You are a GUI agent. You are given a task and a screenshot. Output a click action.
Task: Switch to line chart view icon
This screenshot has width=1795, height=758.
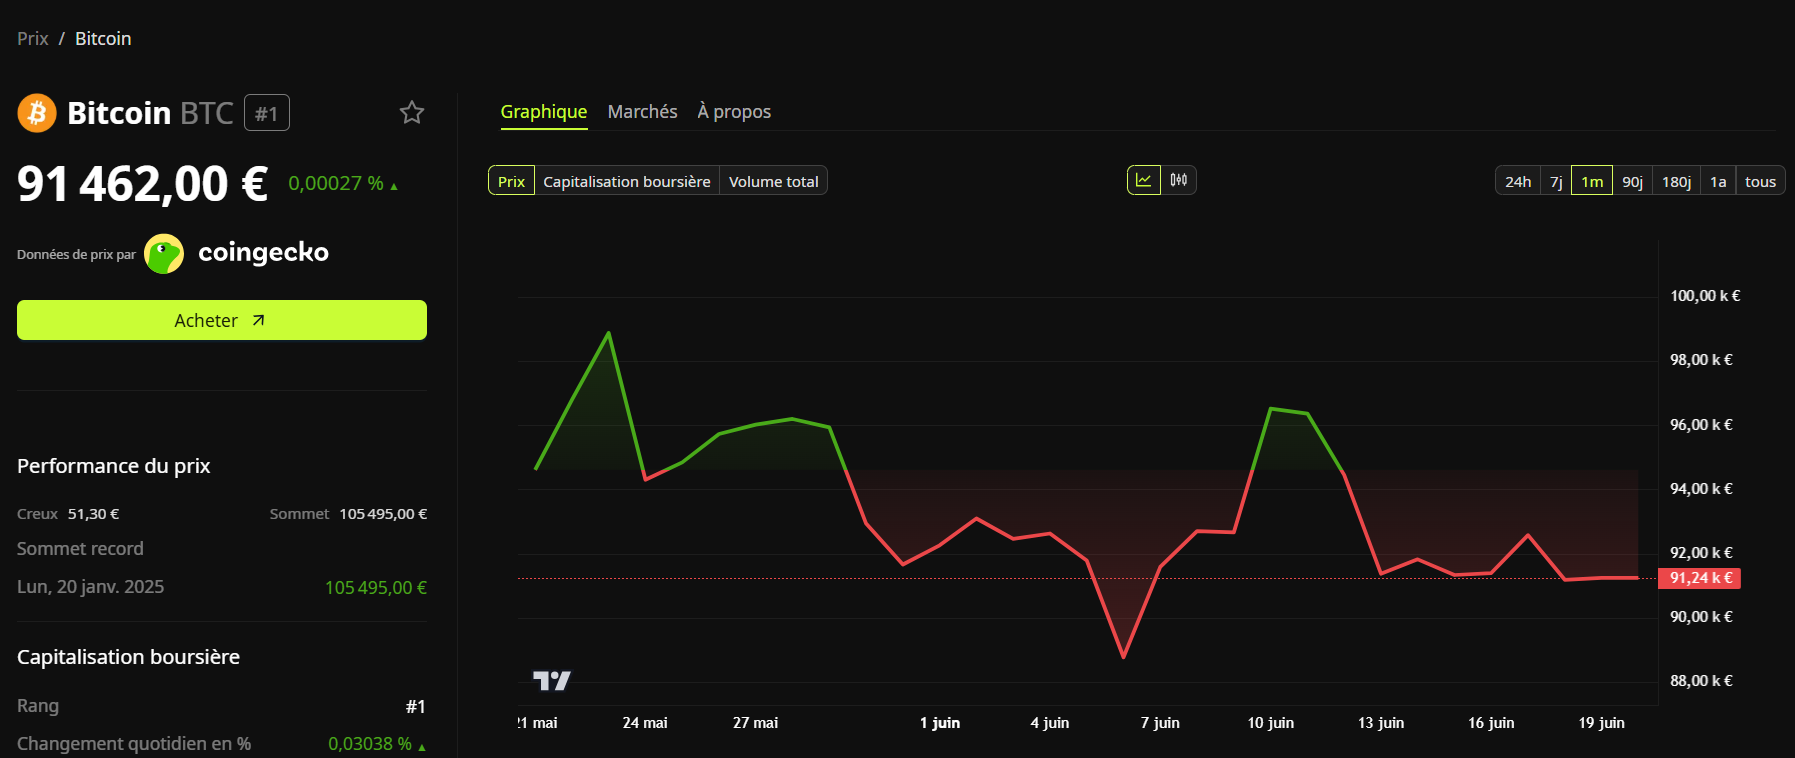point(1144,180)
